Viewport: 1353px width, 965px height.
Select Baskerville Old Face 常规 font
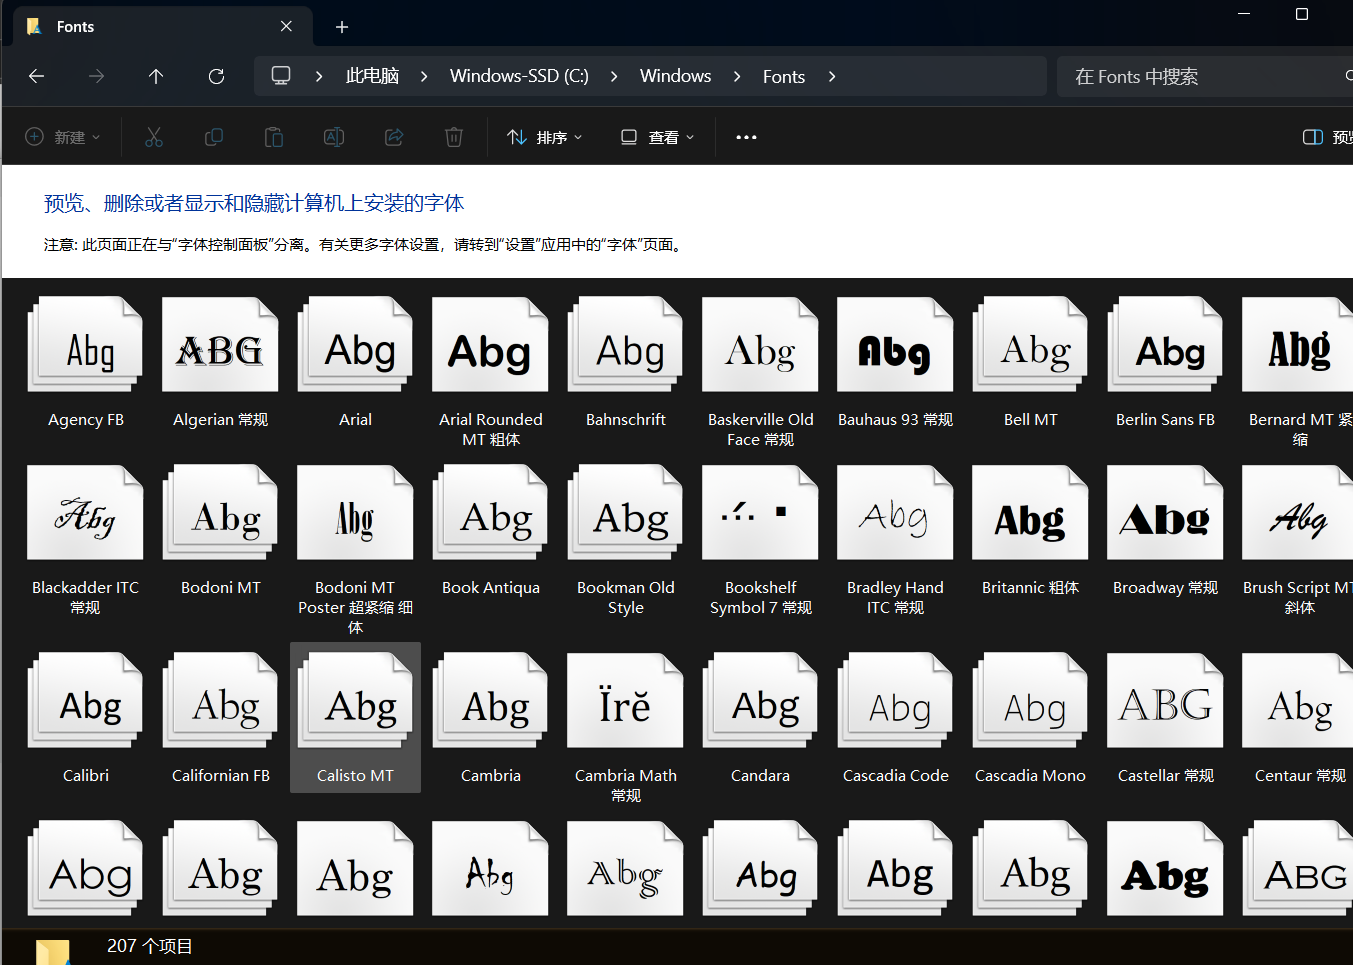(x=760, y=373)
